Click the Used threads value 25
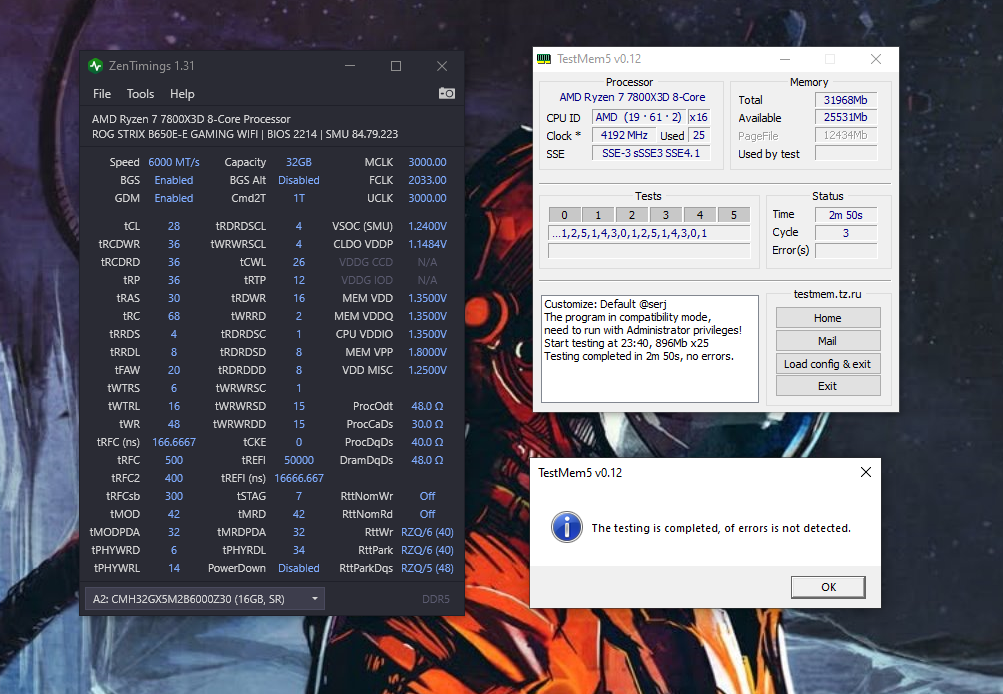This screenshot has height=694, width=1003. click(x=699, y=135)
